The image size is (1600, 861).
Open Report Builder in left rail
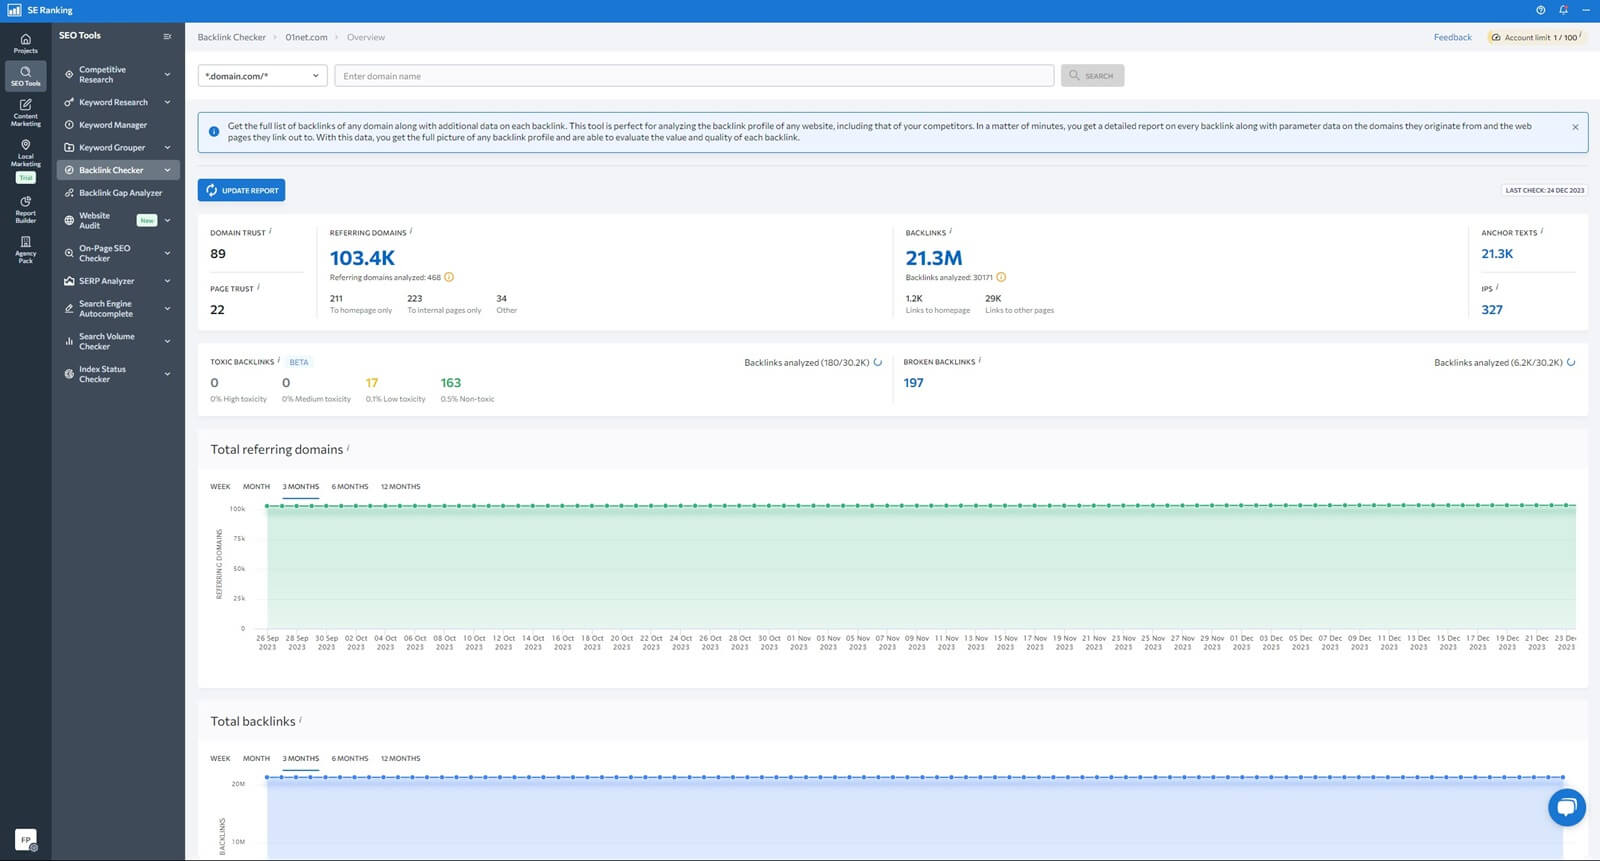pos(26,208)
